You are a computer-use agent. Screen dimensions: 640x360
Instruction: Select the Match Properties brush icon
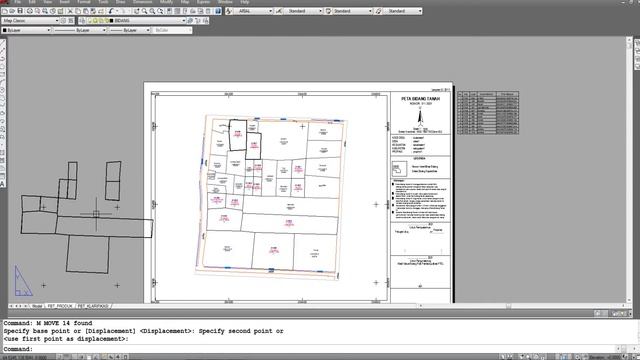tap(93, 11)
